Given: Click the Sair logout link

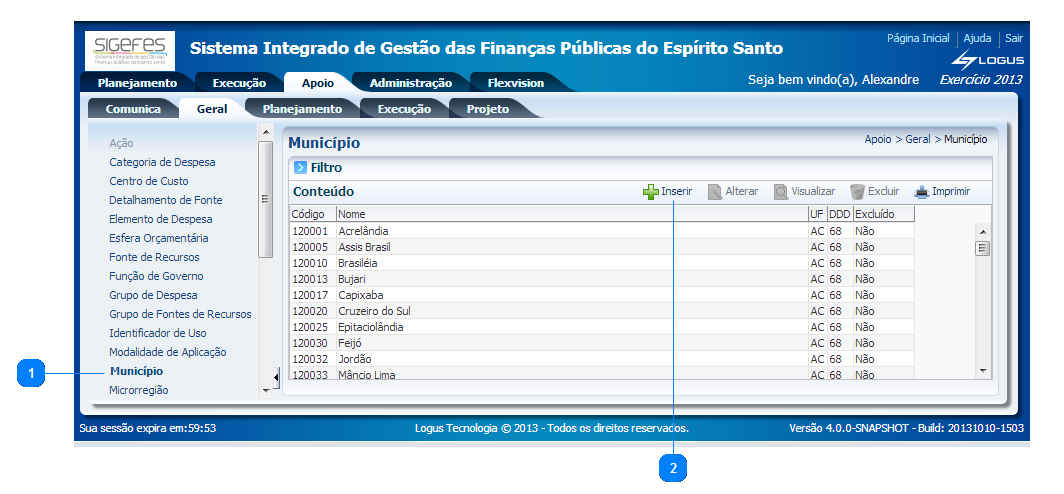Looking at the screenshot, I should click(1014, 38).
